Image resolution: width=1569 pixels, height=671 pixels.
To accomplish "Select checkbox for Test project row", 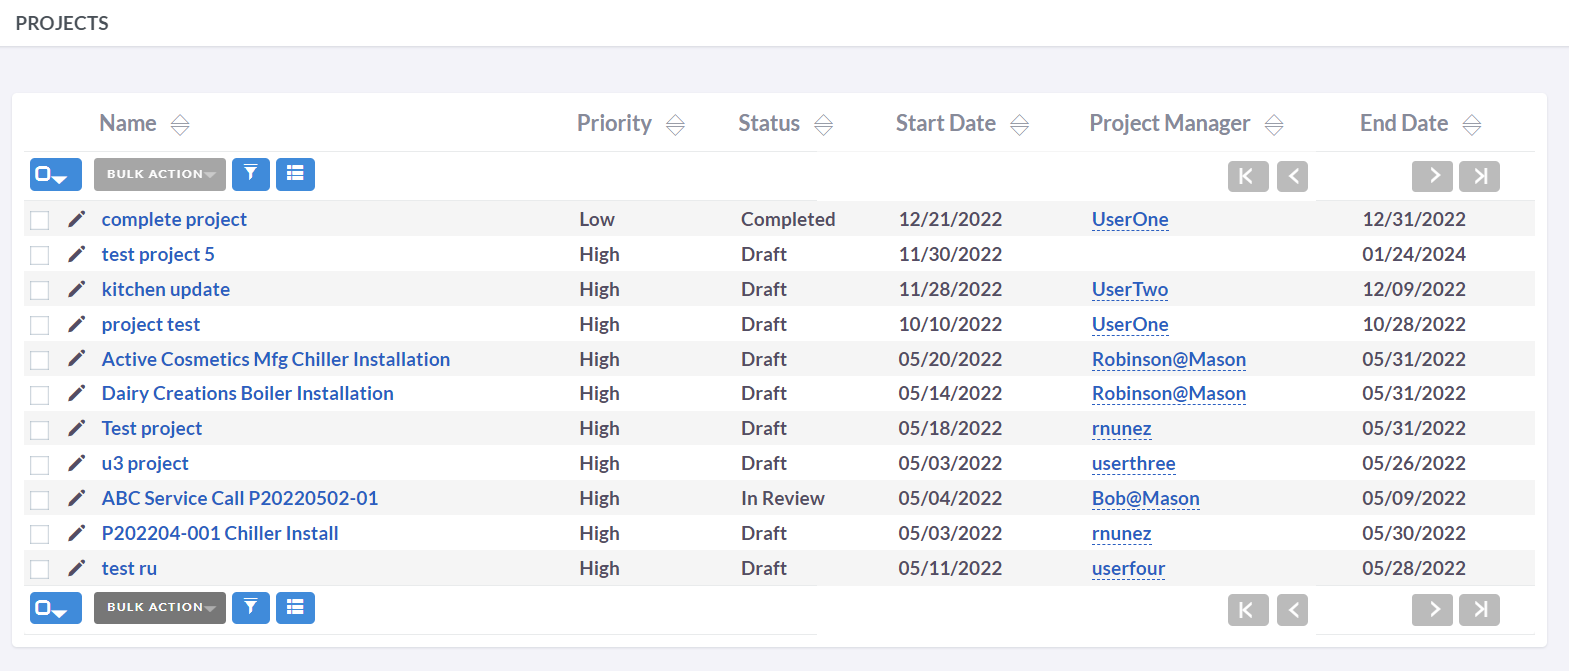I will (x=40, y=430).
